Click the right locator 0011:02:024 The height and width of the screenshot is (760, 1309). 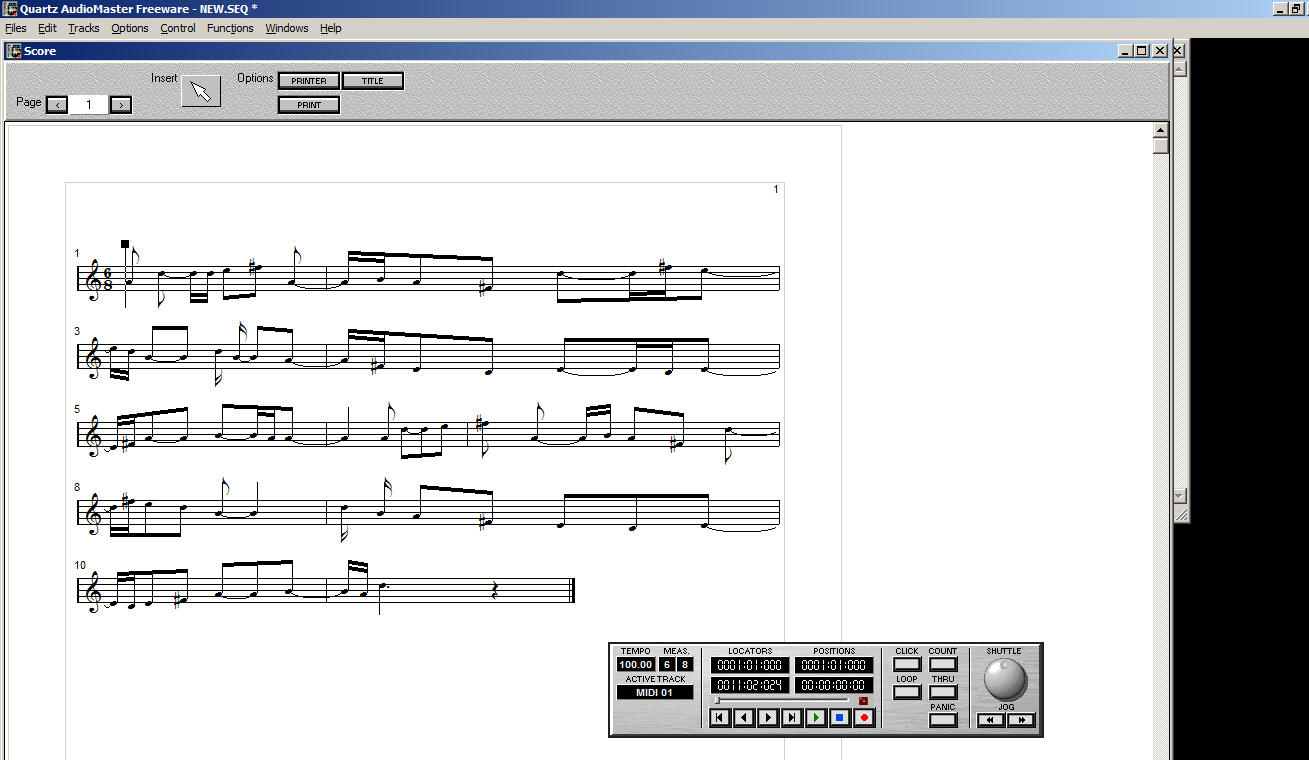750,685
